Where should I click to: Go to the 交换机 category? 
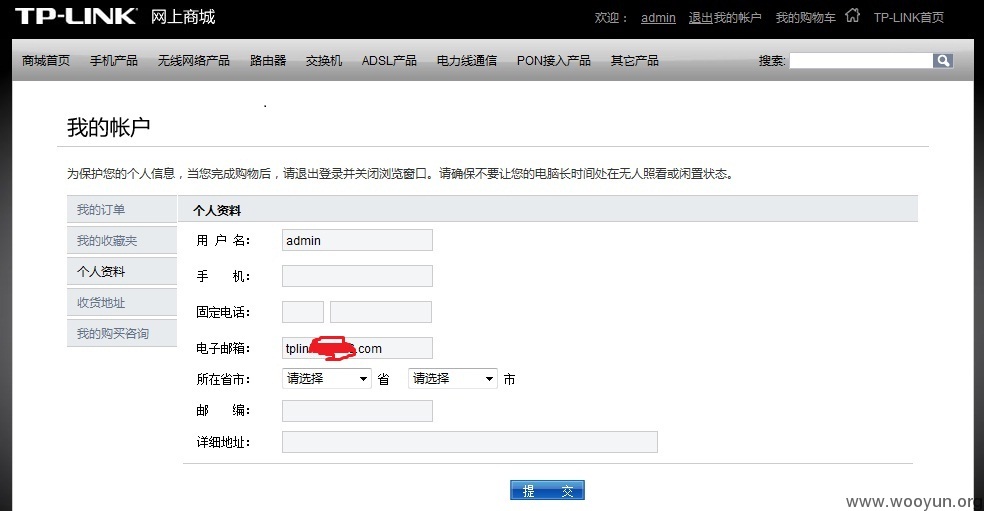(x=324, y=60)
